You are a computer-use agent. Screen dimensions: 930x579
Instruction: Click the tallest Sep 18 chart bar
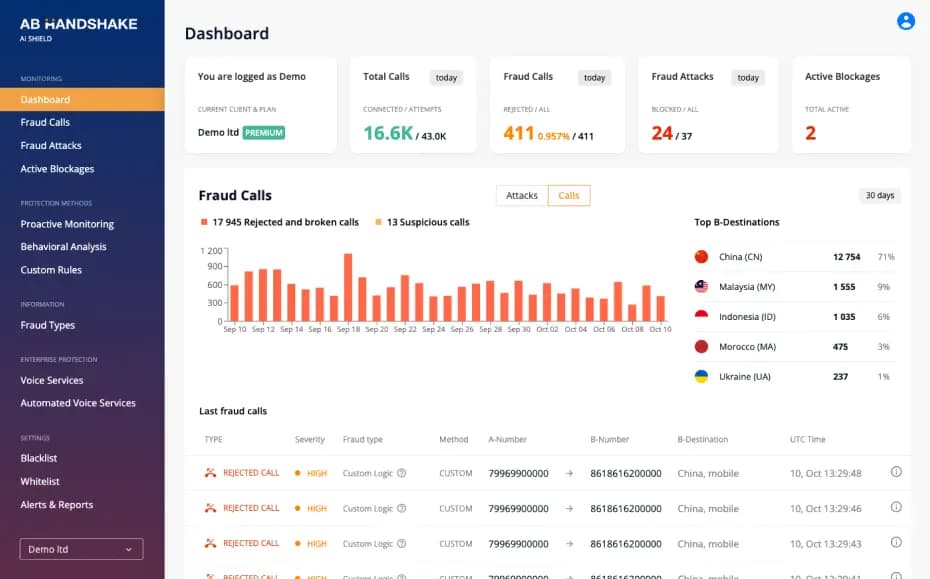pos(348,288)
